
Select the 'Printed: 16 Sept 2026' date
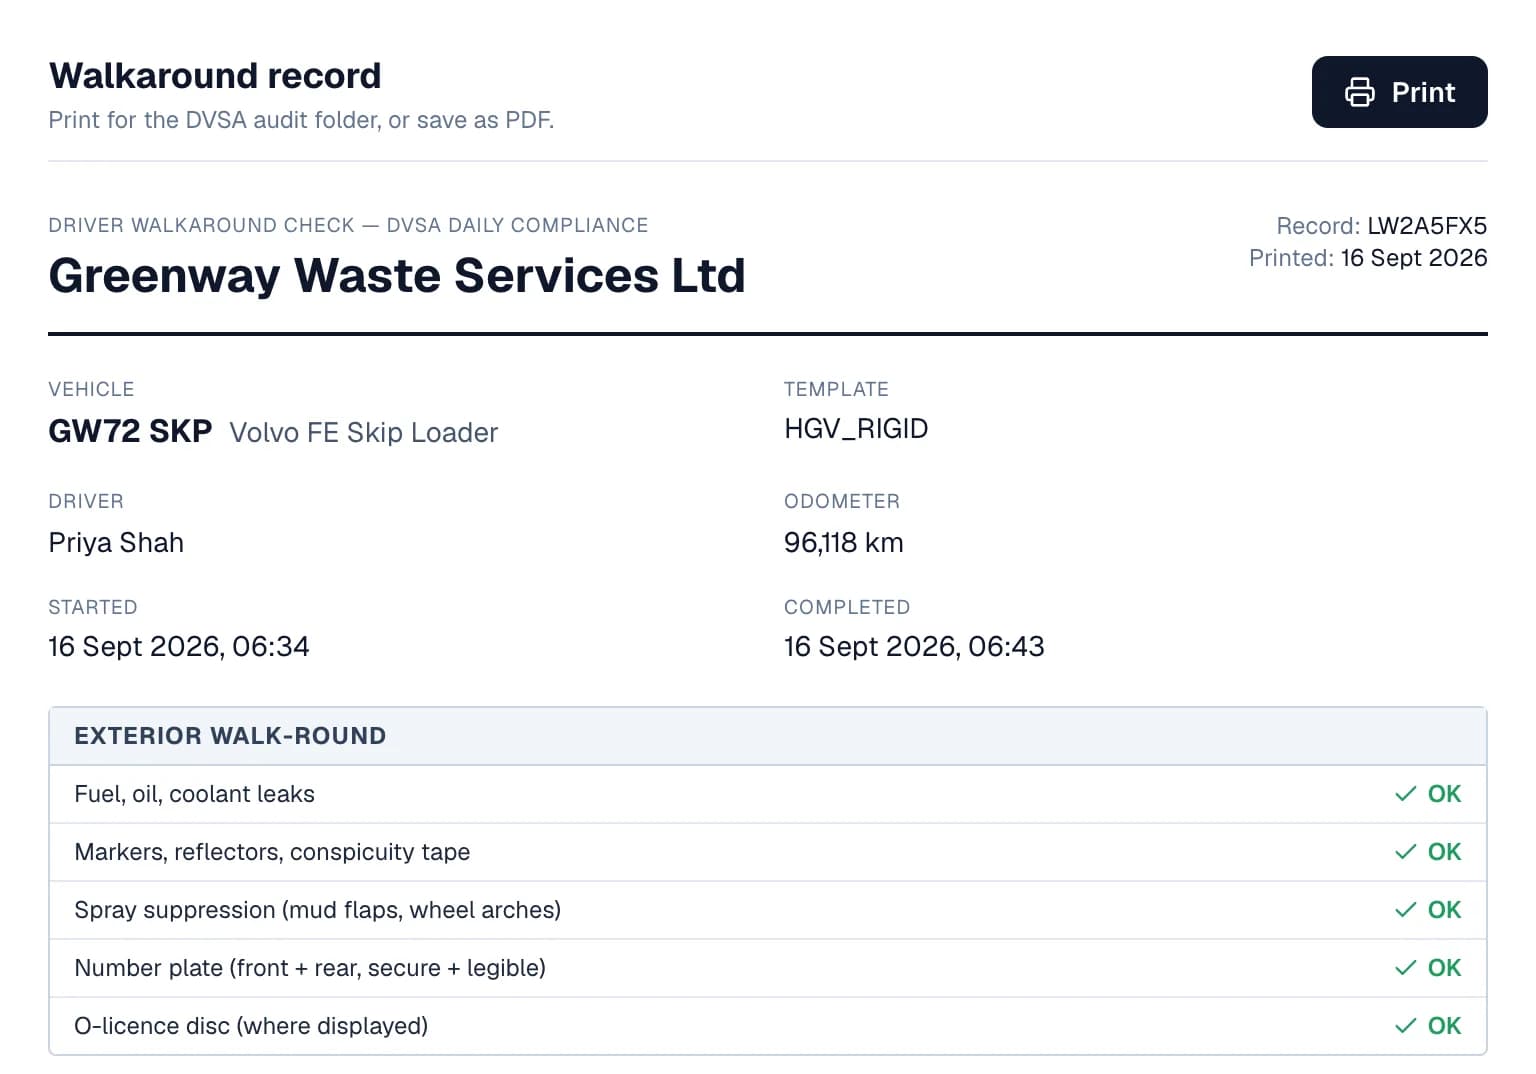(x=1368, y=258)
